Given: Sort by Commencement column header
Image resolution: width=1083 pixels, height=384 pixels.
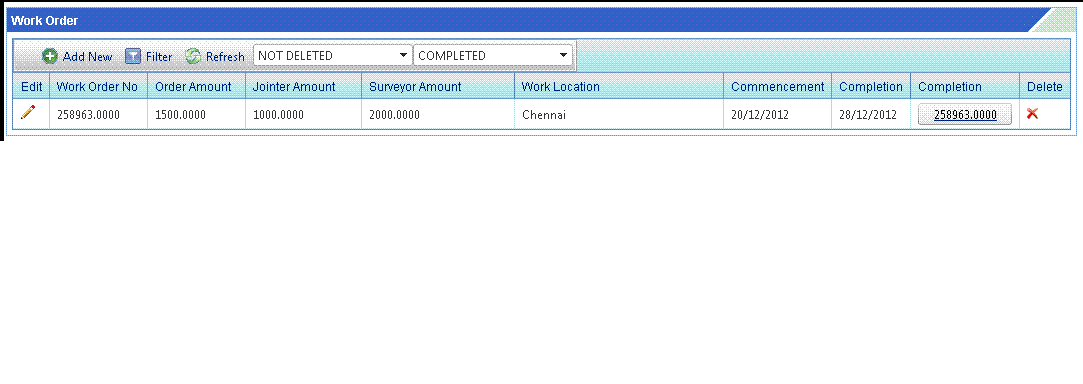Looking at the screenshot, I should 778,86.
